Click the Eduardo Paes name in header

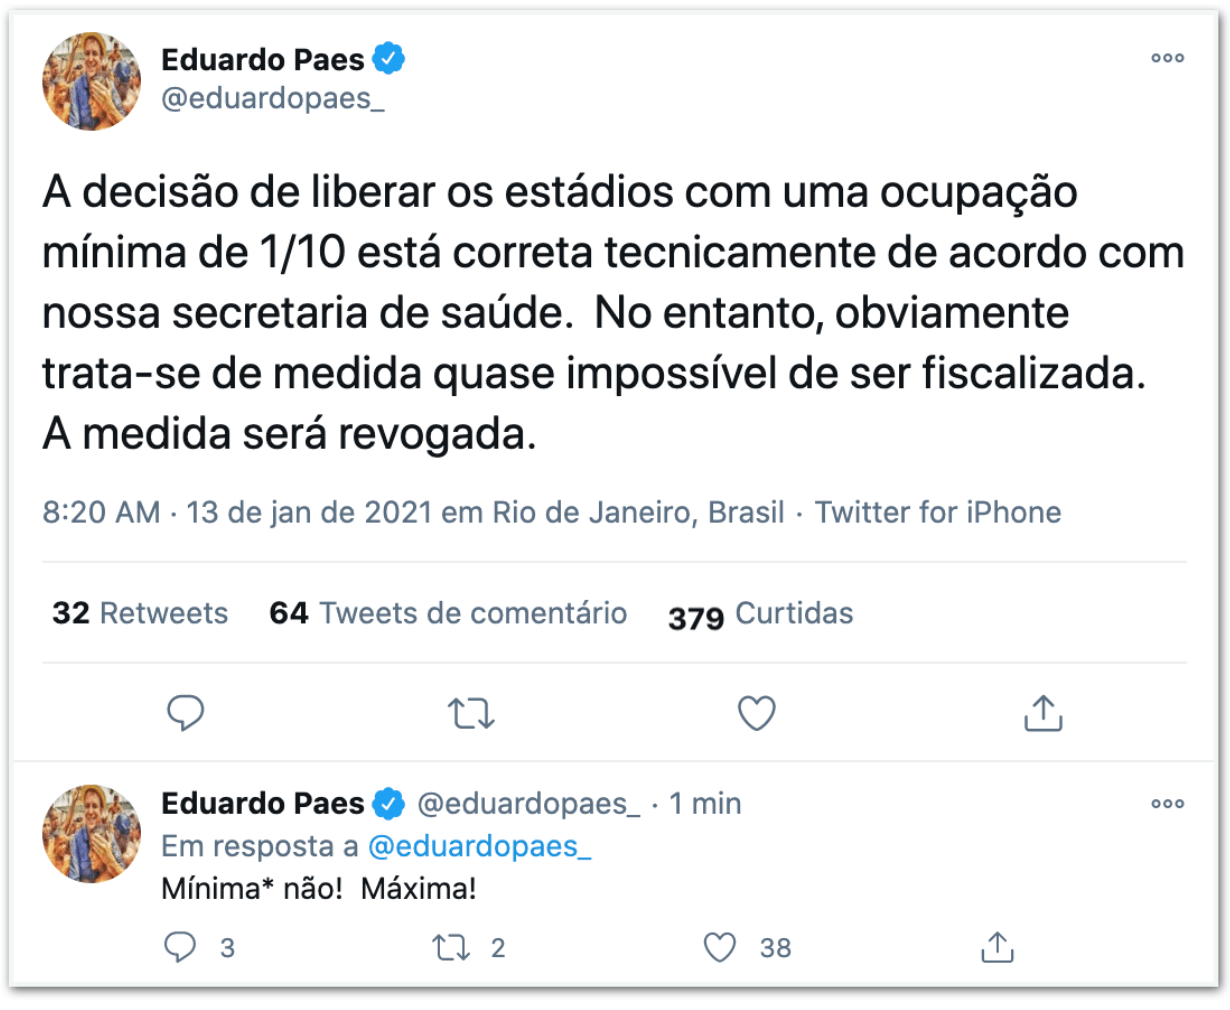tap(263, 59)
